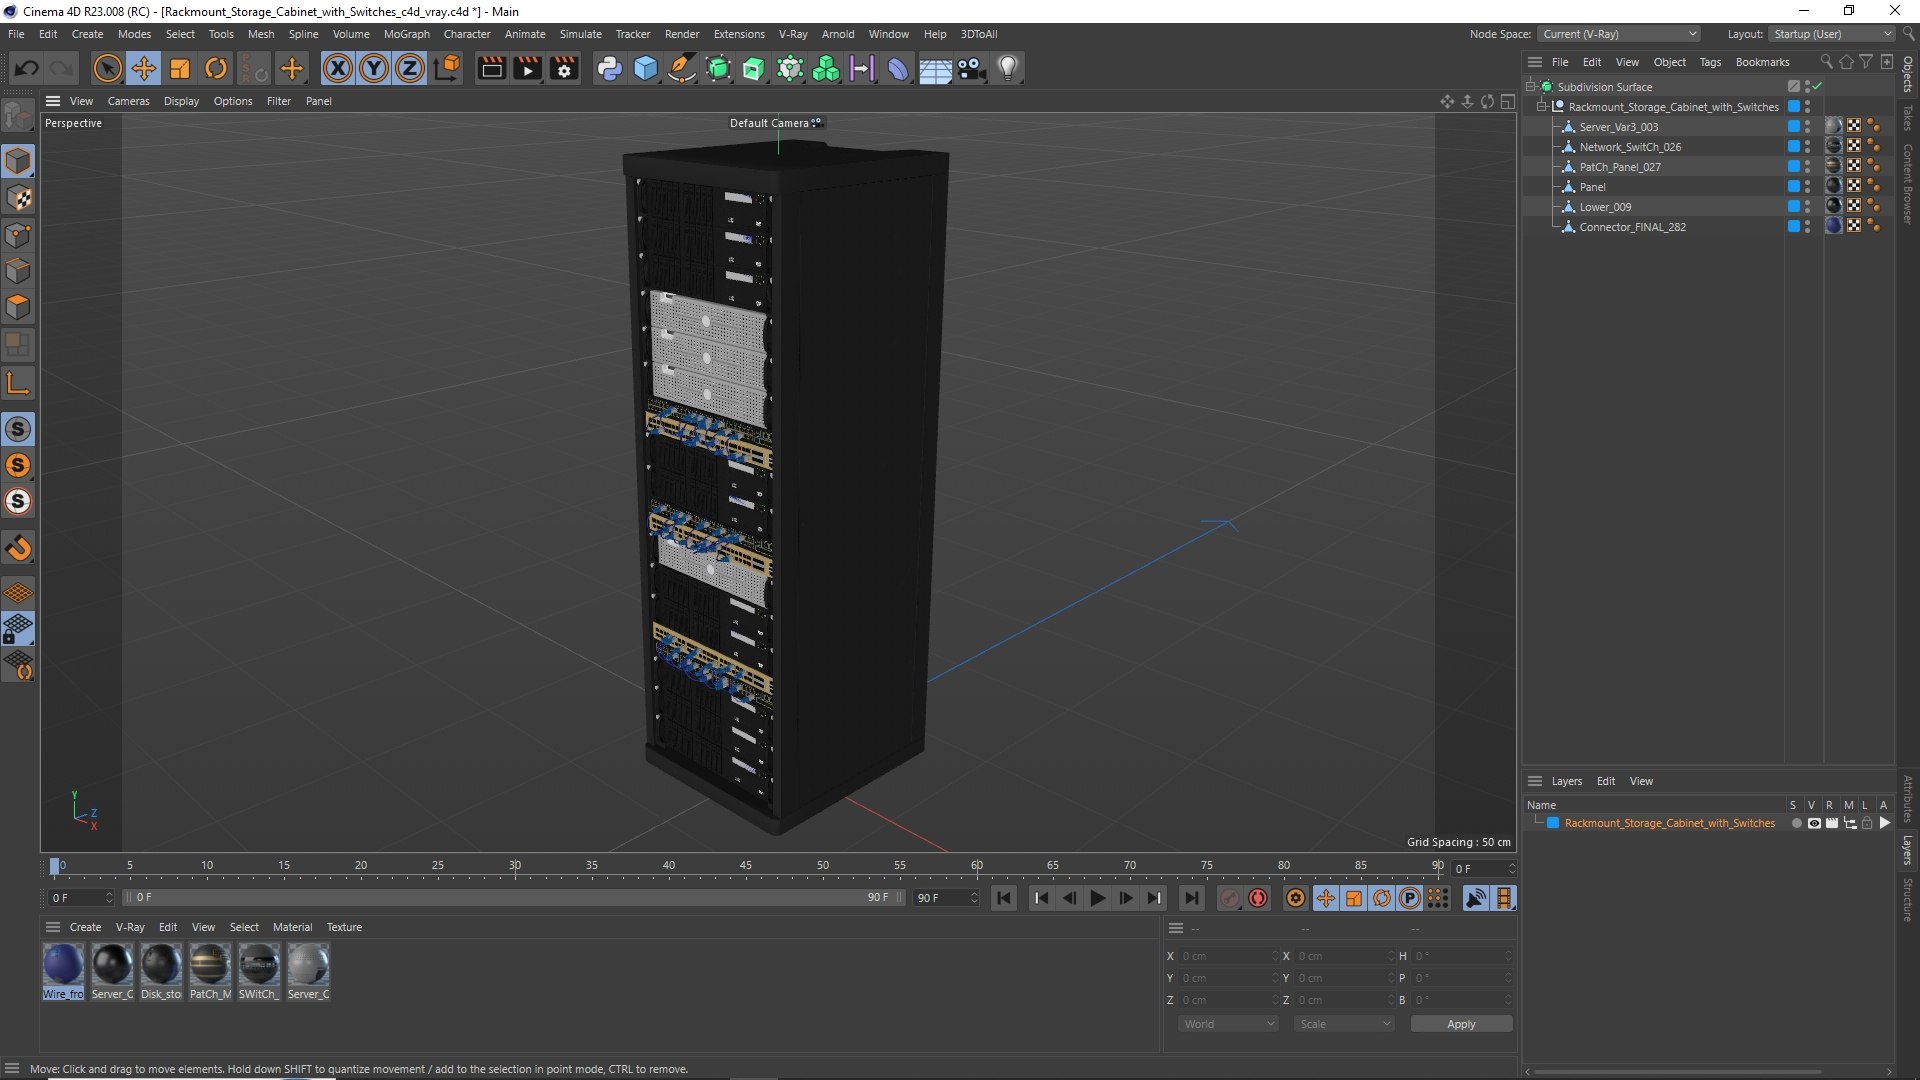Open viewport Cameras menu
This screenshot has height=1080, width=1920.
pos(128,101)
